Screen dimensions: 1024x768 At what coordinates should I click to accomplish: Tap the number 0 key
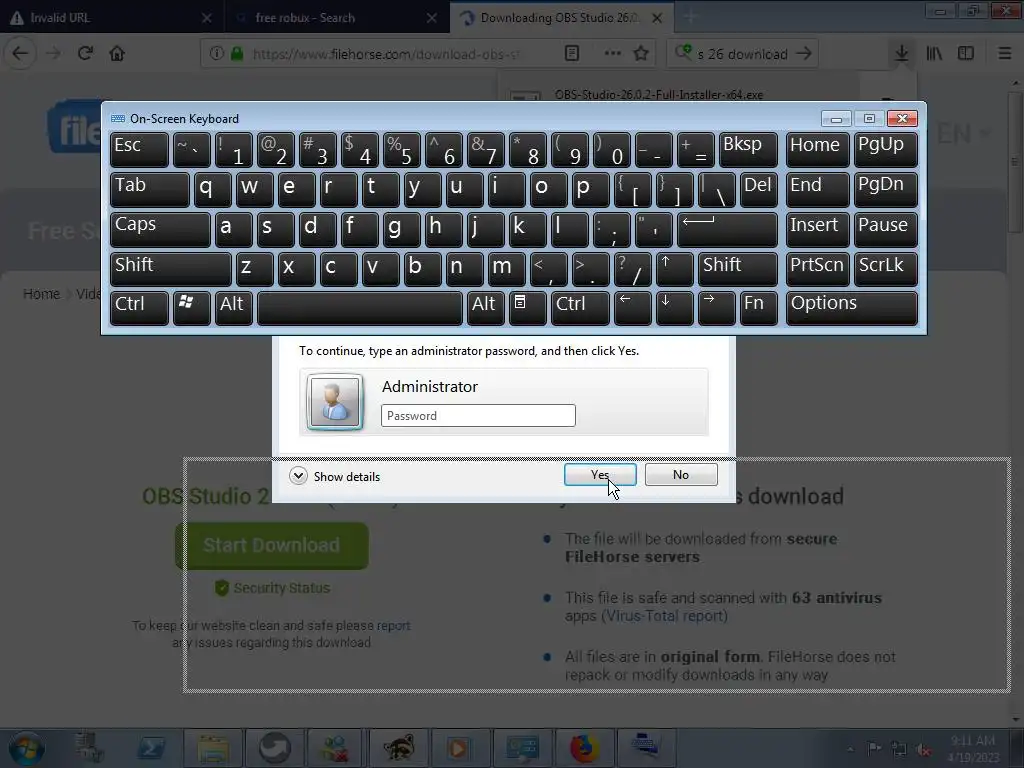611,150
